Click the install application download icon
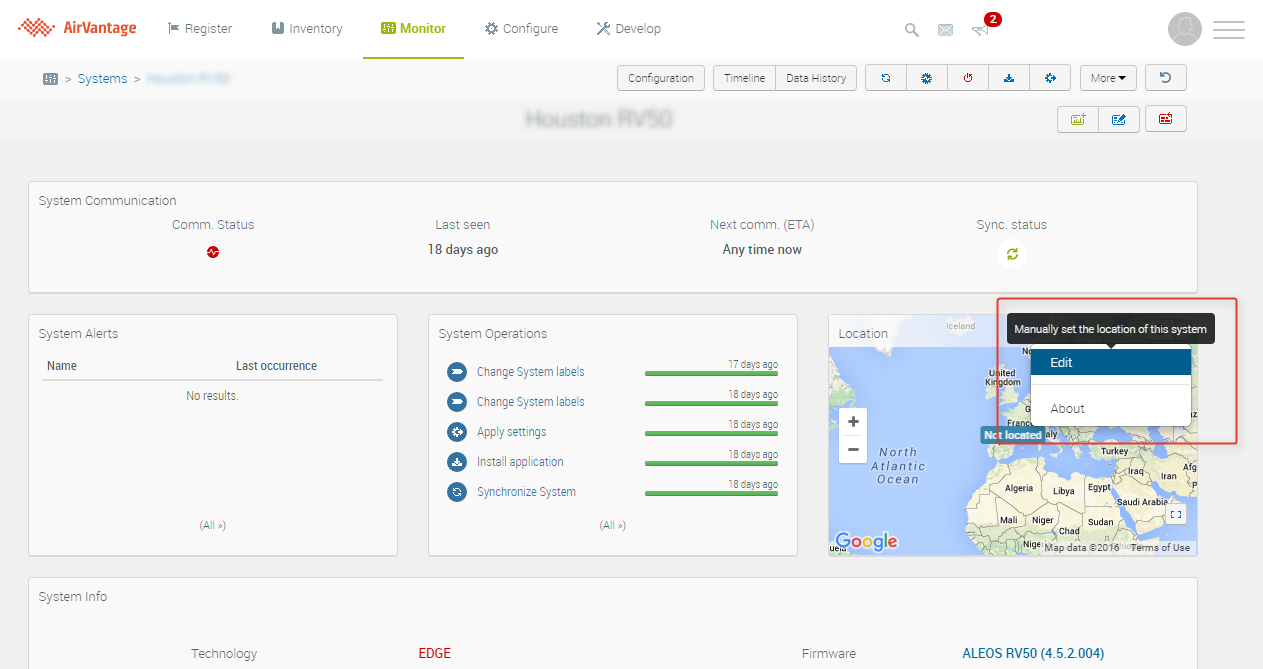Image resolution: width=1263 pixels, height=669 pixels. pyautogui.click(x=1009, y=78)
